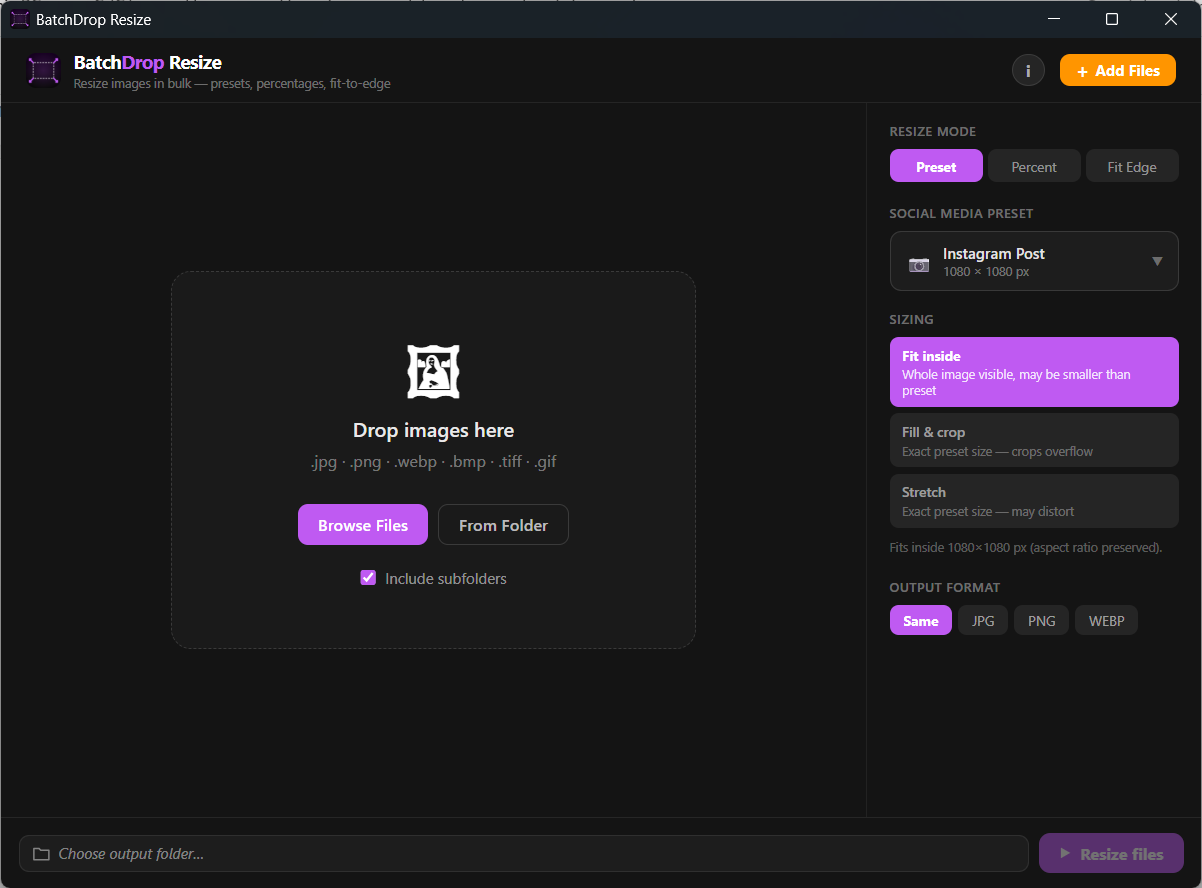Screen dimensions: 1202x888
Task: Click the BatchDrop Resize header title
Action: click(x=148, y=63)
